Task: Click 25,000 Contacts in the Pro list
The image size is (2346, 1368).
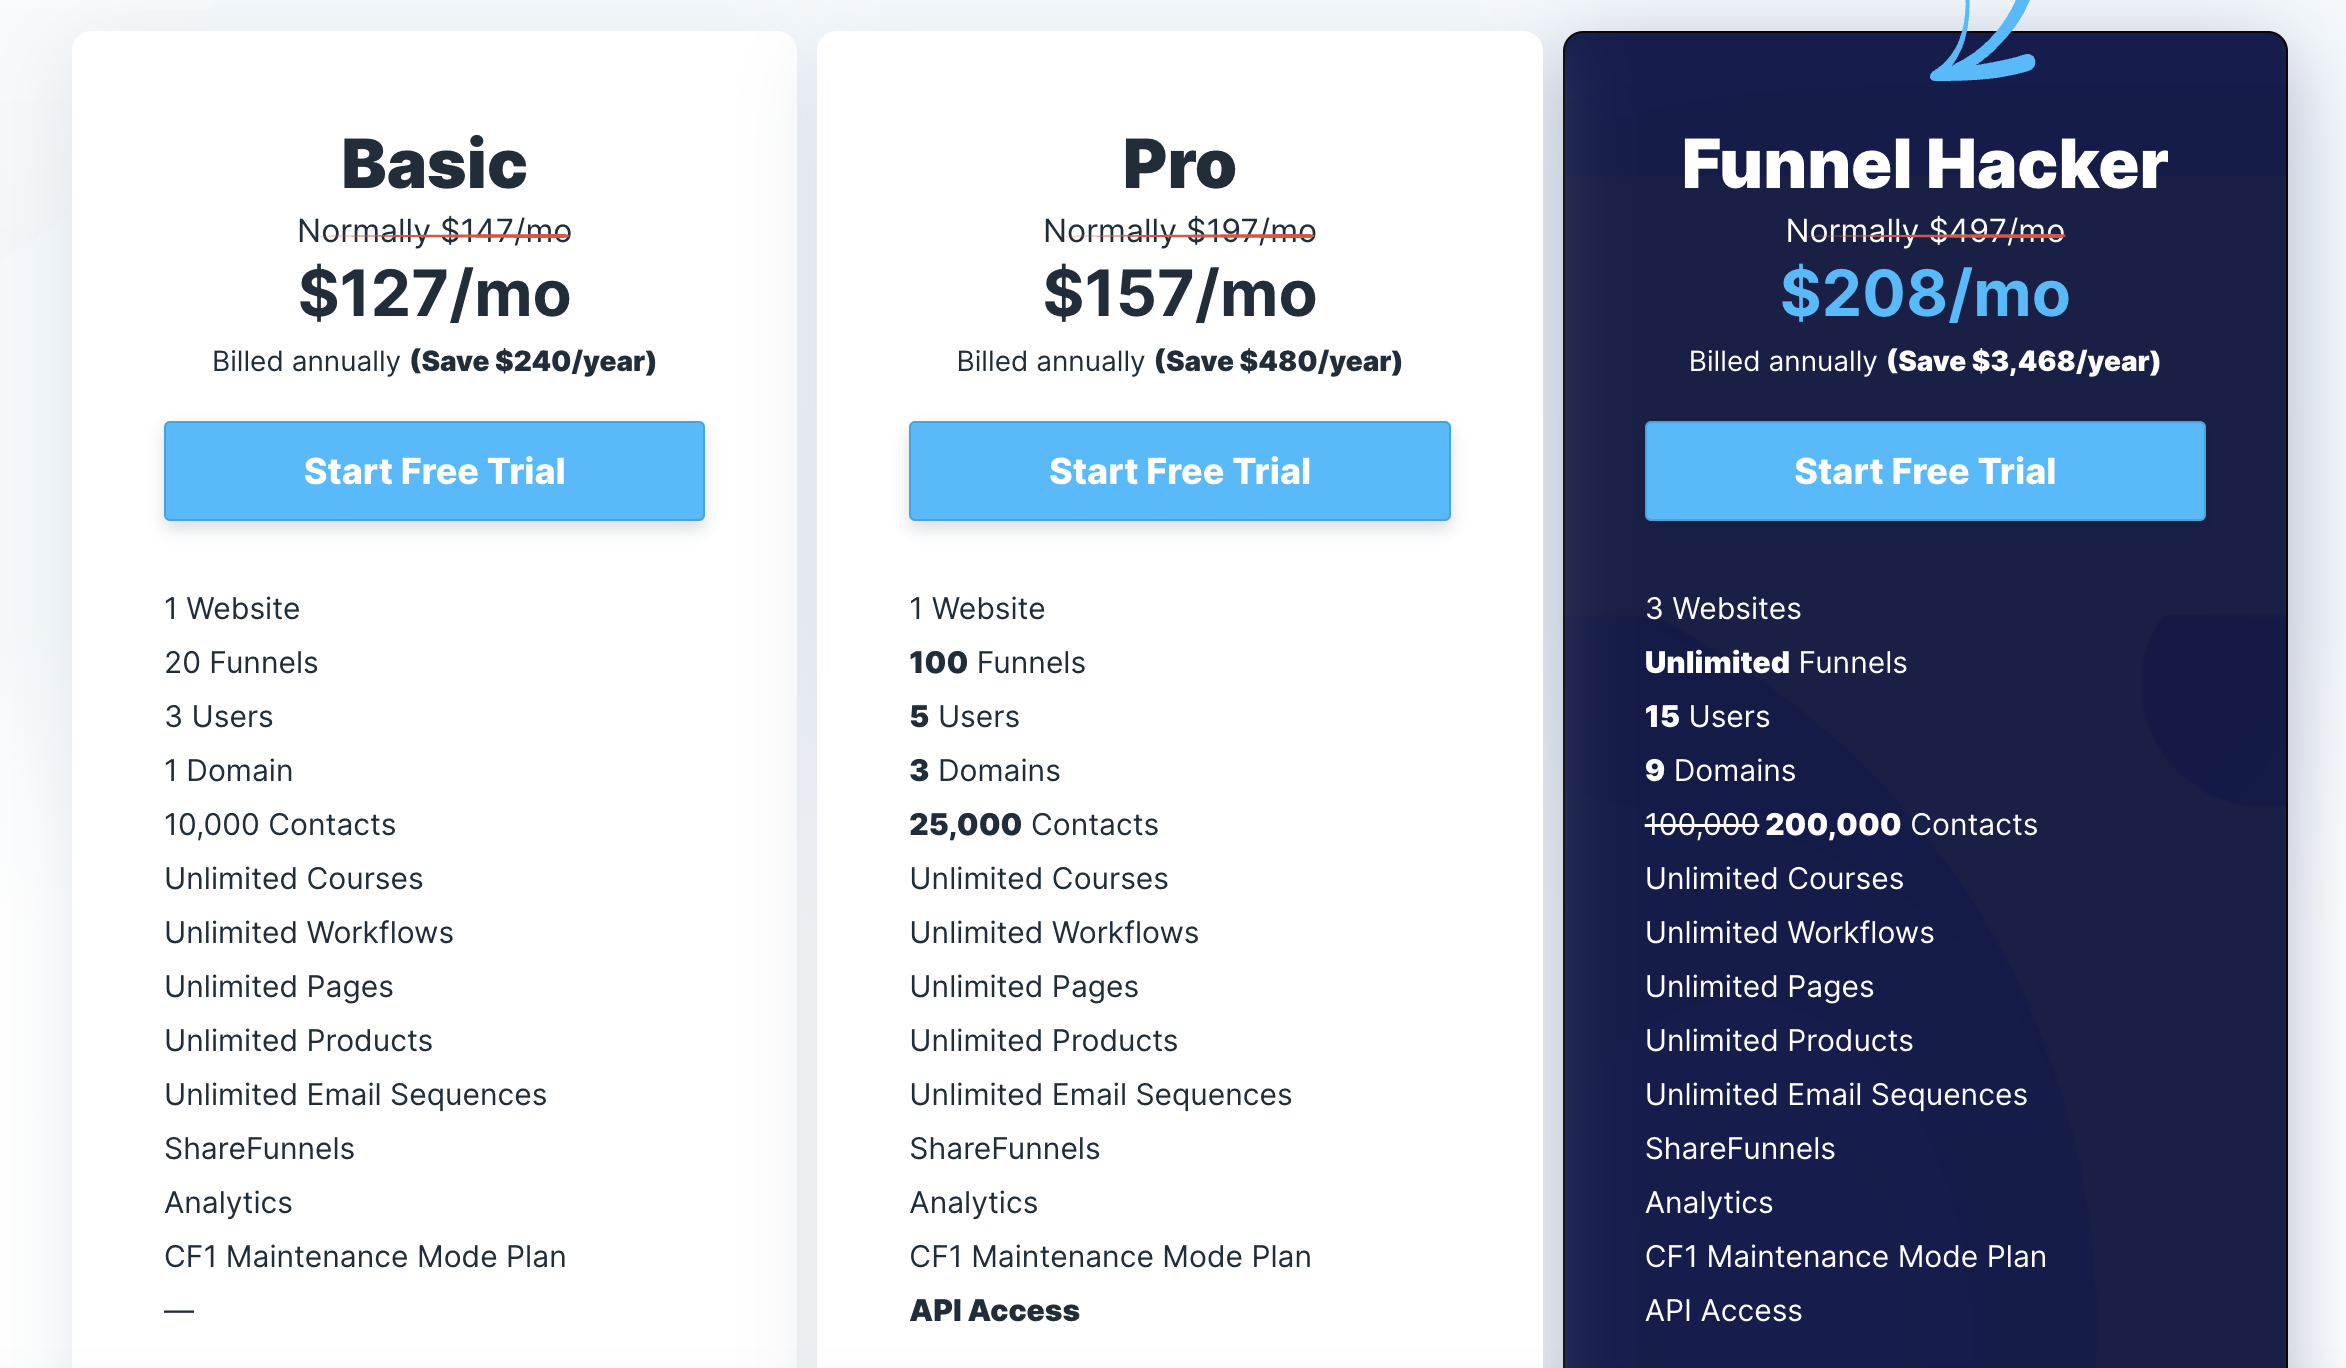Action: tap(1033, 824)
